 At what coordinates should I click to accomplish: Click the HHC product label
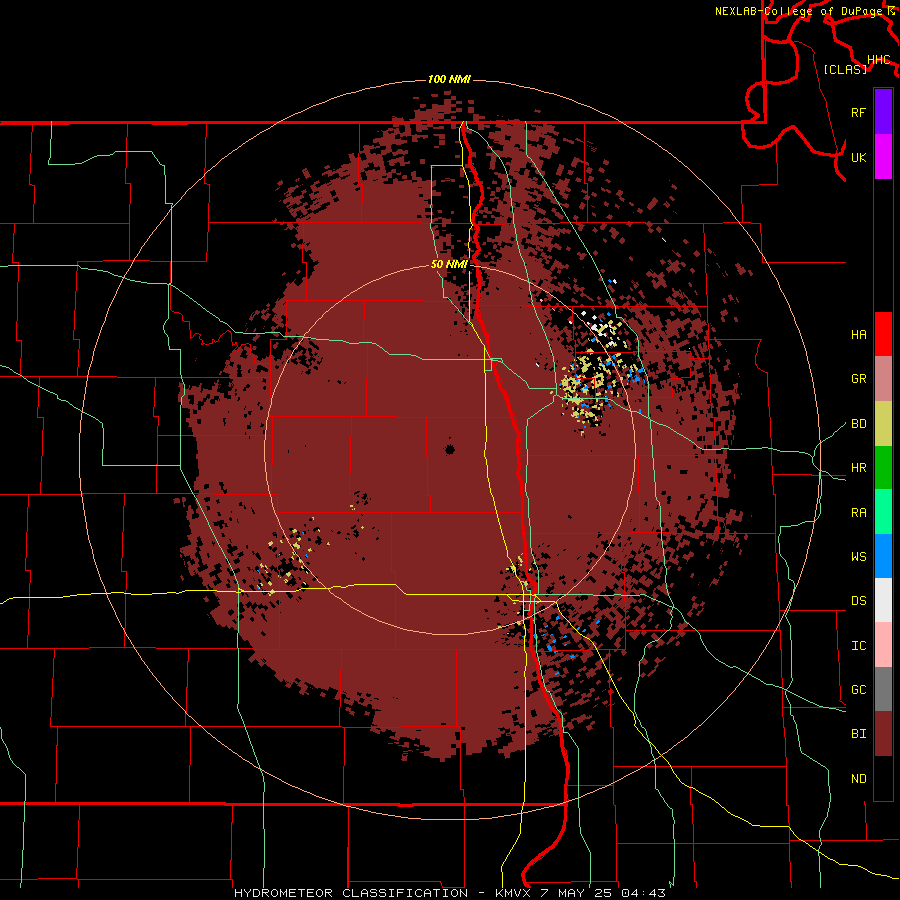coord(879,60)
